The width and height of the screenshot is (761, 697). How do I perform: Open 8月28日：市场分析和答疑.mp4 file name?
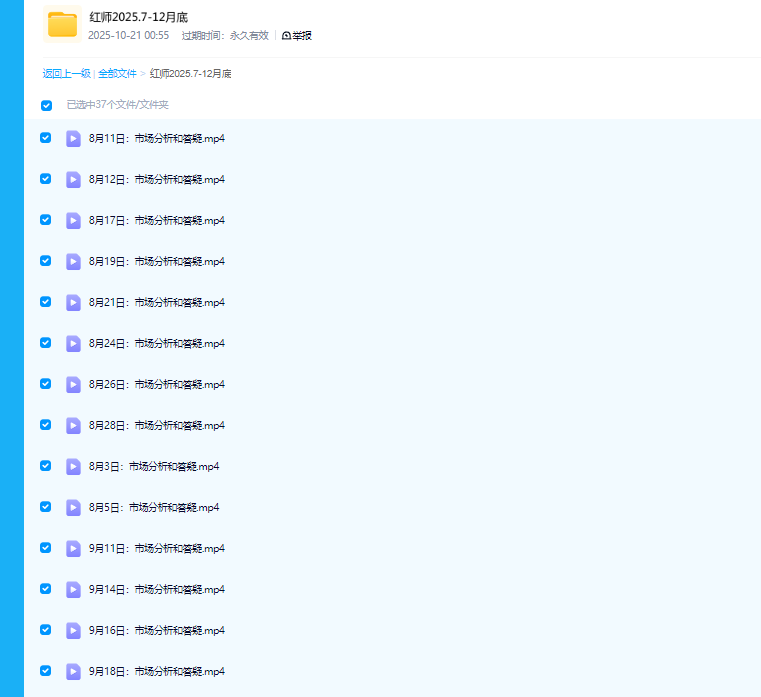157,425
